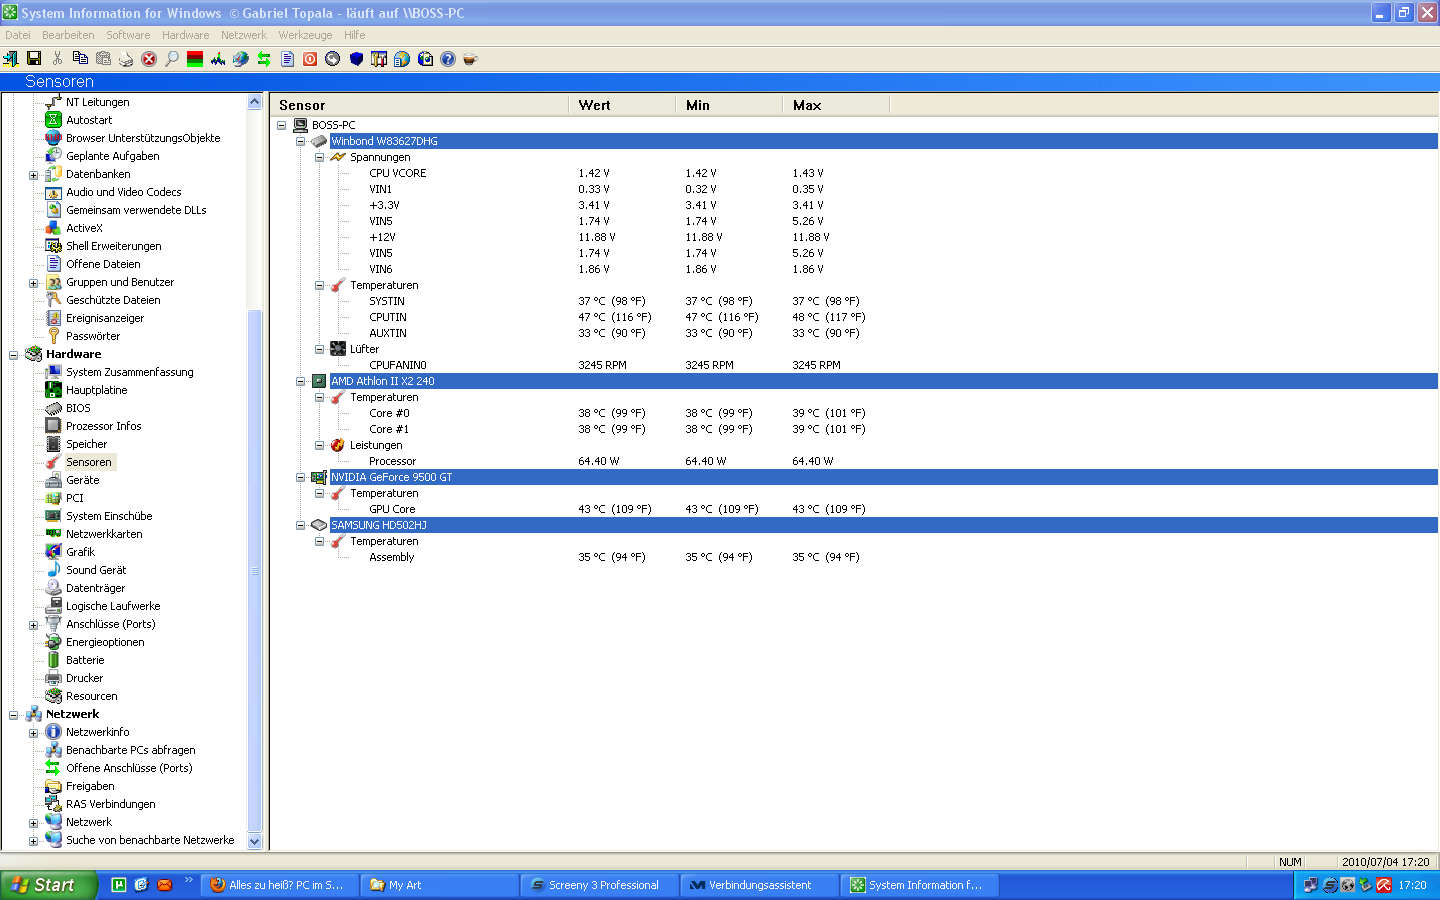This screenshot has width=1440, height=900.
Task: Click tree panel scrollbar up arrow
Action: pyautogui.click(x=254, y=102)
